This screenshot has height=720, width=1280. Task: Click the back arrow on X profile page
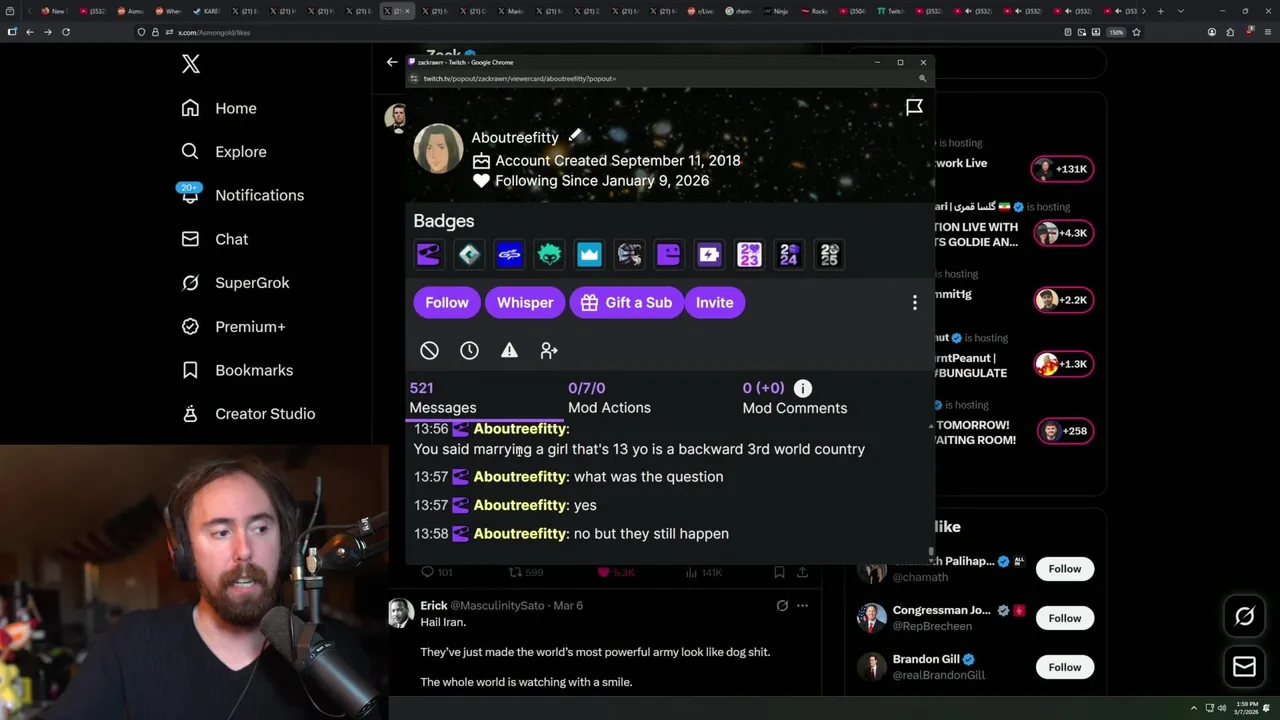tap(392, 62)
